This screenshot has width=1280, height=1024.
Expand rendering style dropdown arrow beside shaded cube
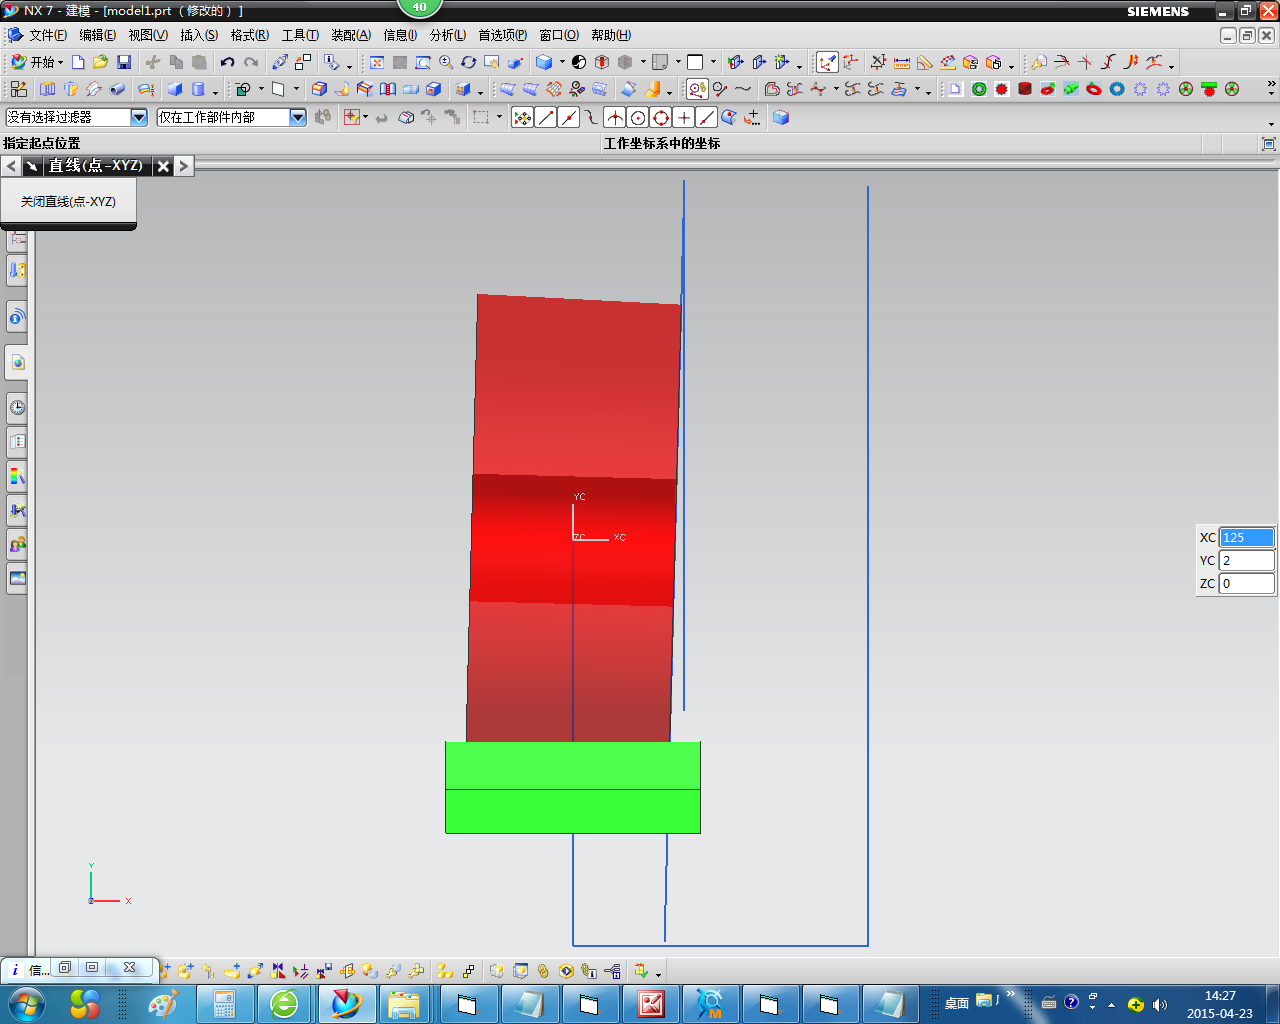coord(562,62)
